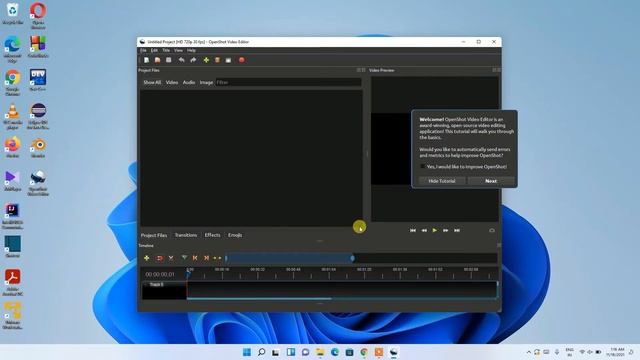The height and width of the screenshot is (360, 640).
Task: Fast forward the video preview
Action: tap(446, 231)
